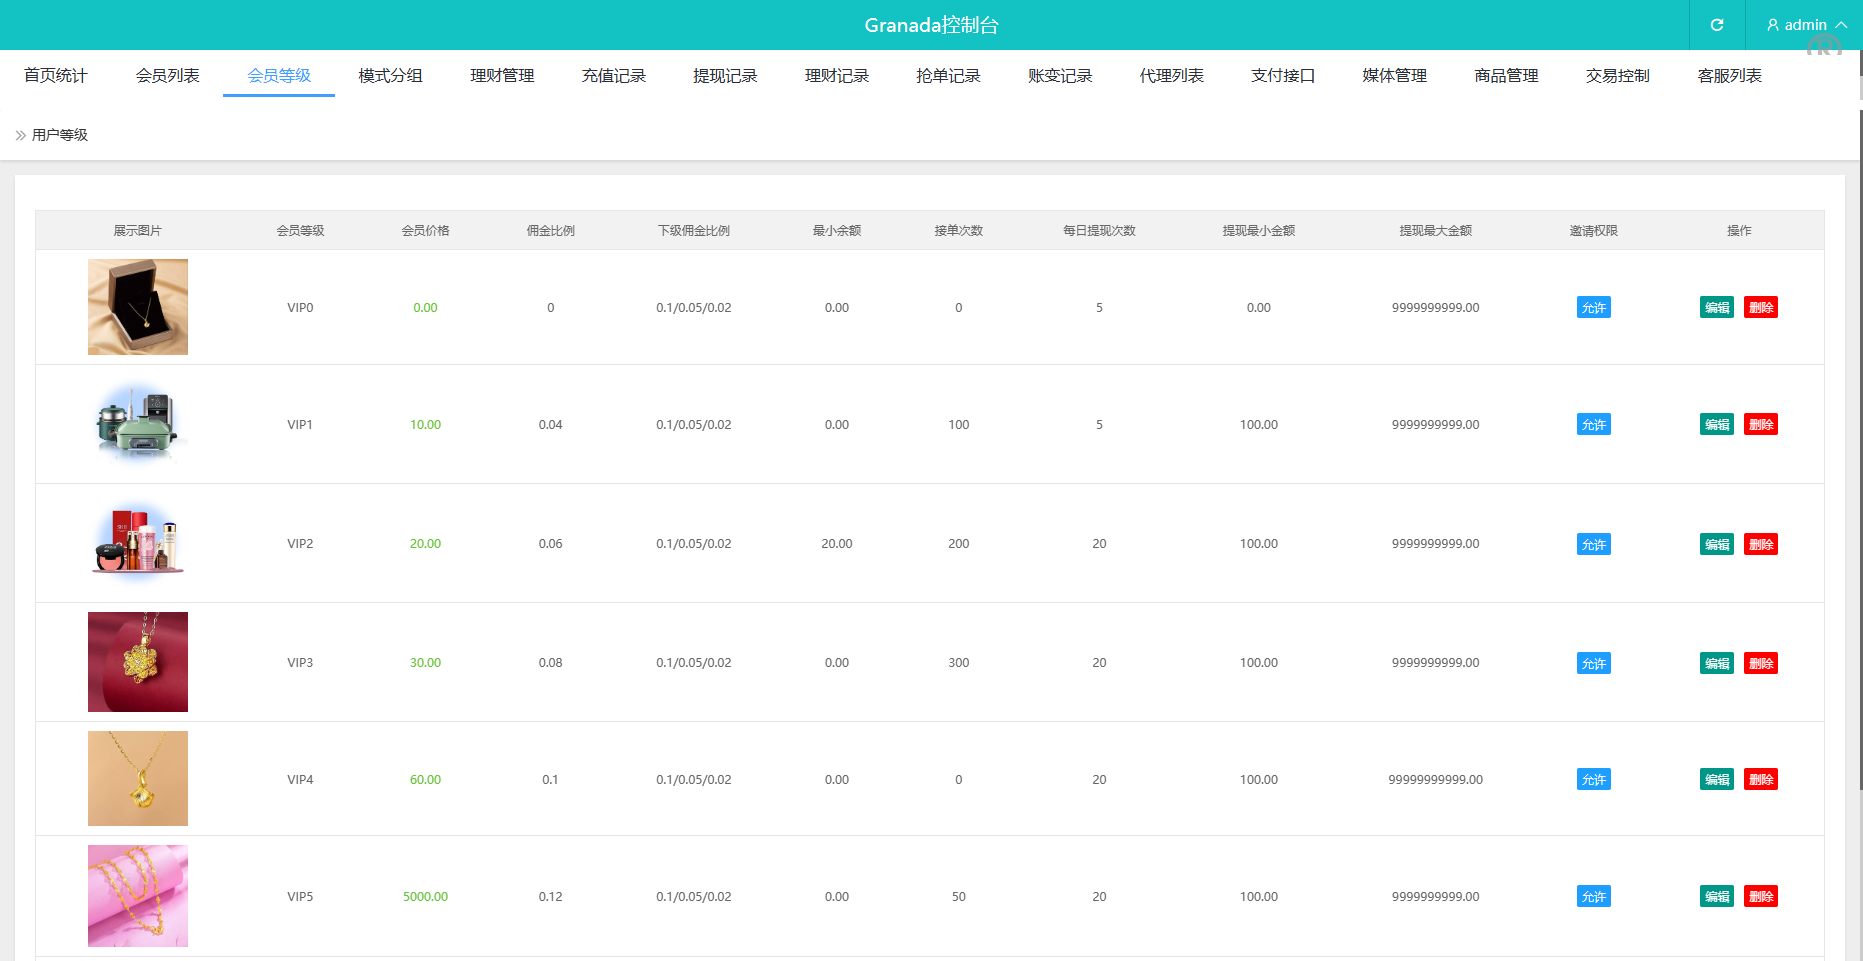Open the admin user dropdown menu
This screenshot has width=1863, height=961.
[x=1806, y=25]
